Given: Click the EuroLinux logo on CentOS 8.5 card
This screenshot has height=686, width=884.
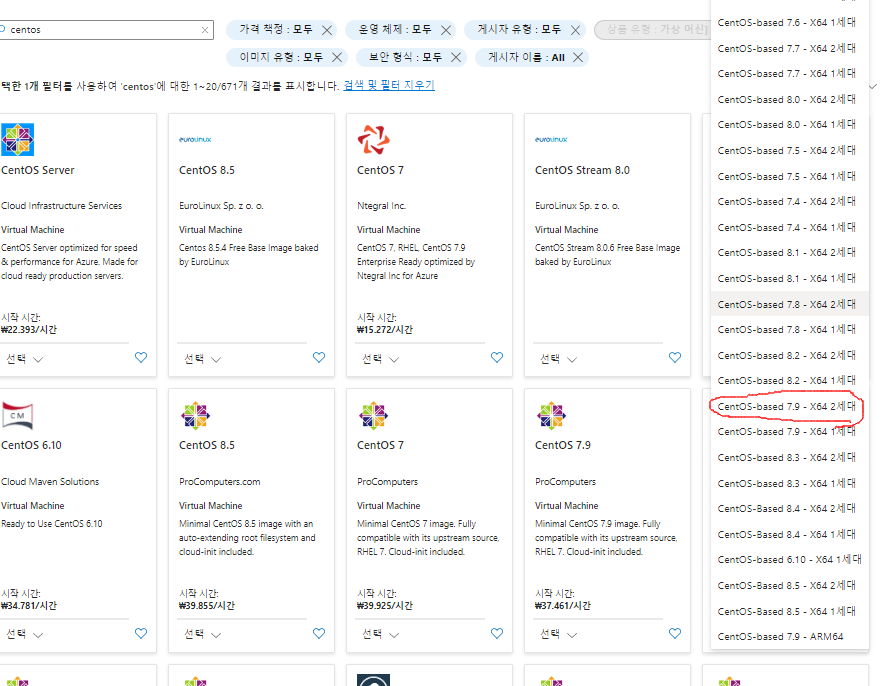Looking at the screenshot, I should coord(195,139).
